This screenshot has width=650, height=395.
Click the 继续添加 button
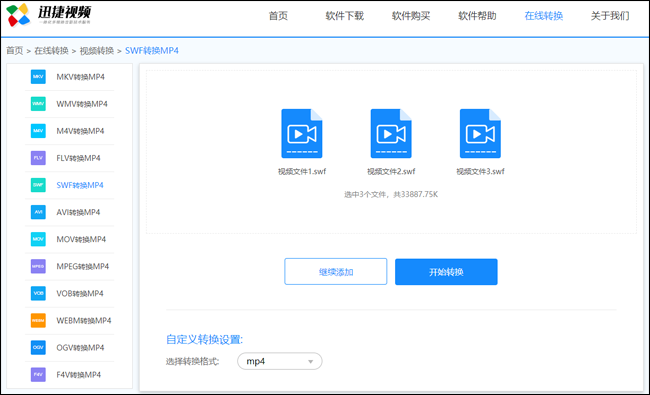click(x=336, y=272)
